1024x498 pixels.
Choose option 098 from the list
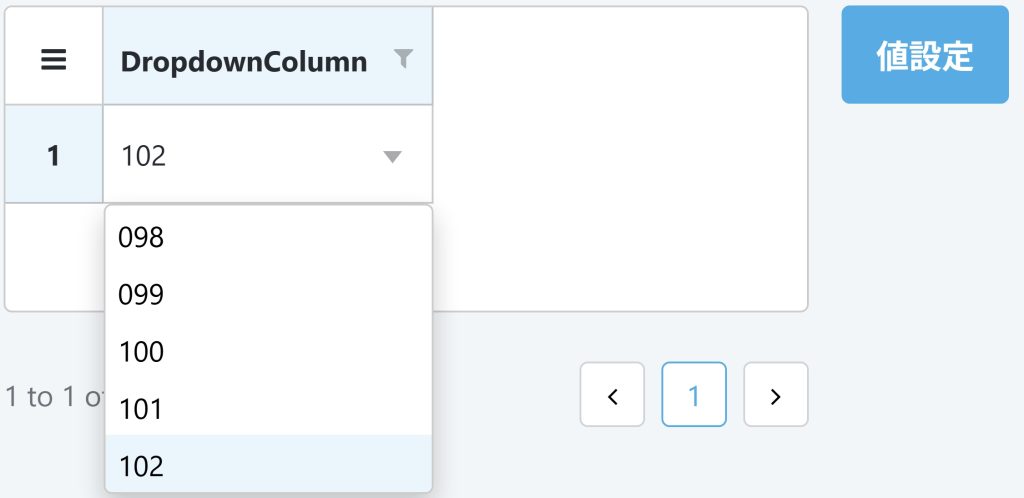[x=268, y=238]
